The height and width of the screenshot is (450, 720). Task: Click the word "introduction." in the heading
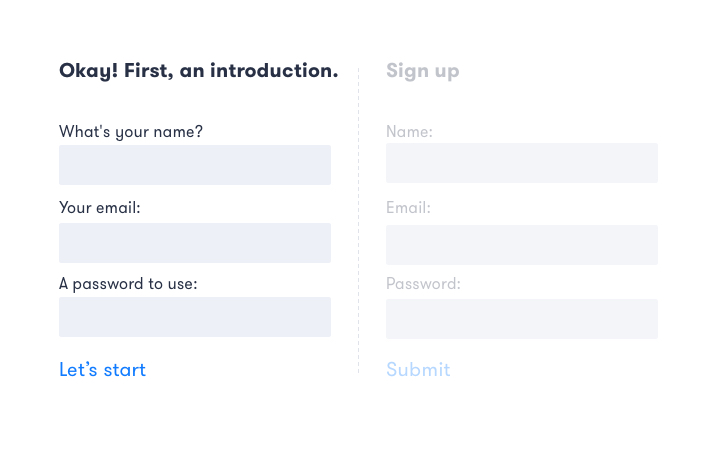tap(274, 70)
